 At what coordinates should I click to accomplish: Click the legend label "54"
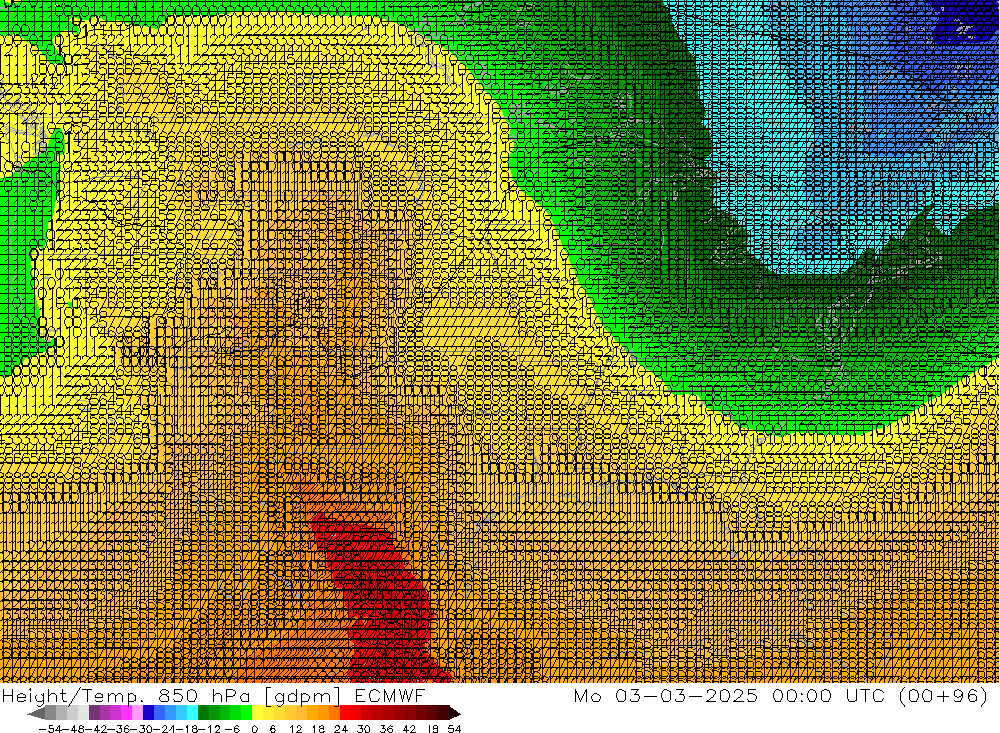tap(454, 729)
